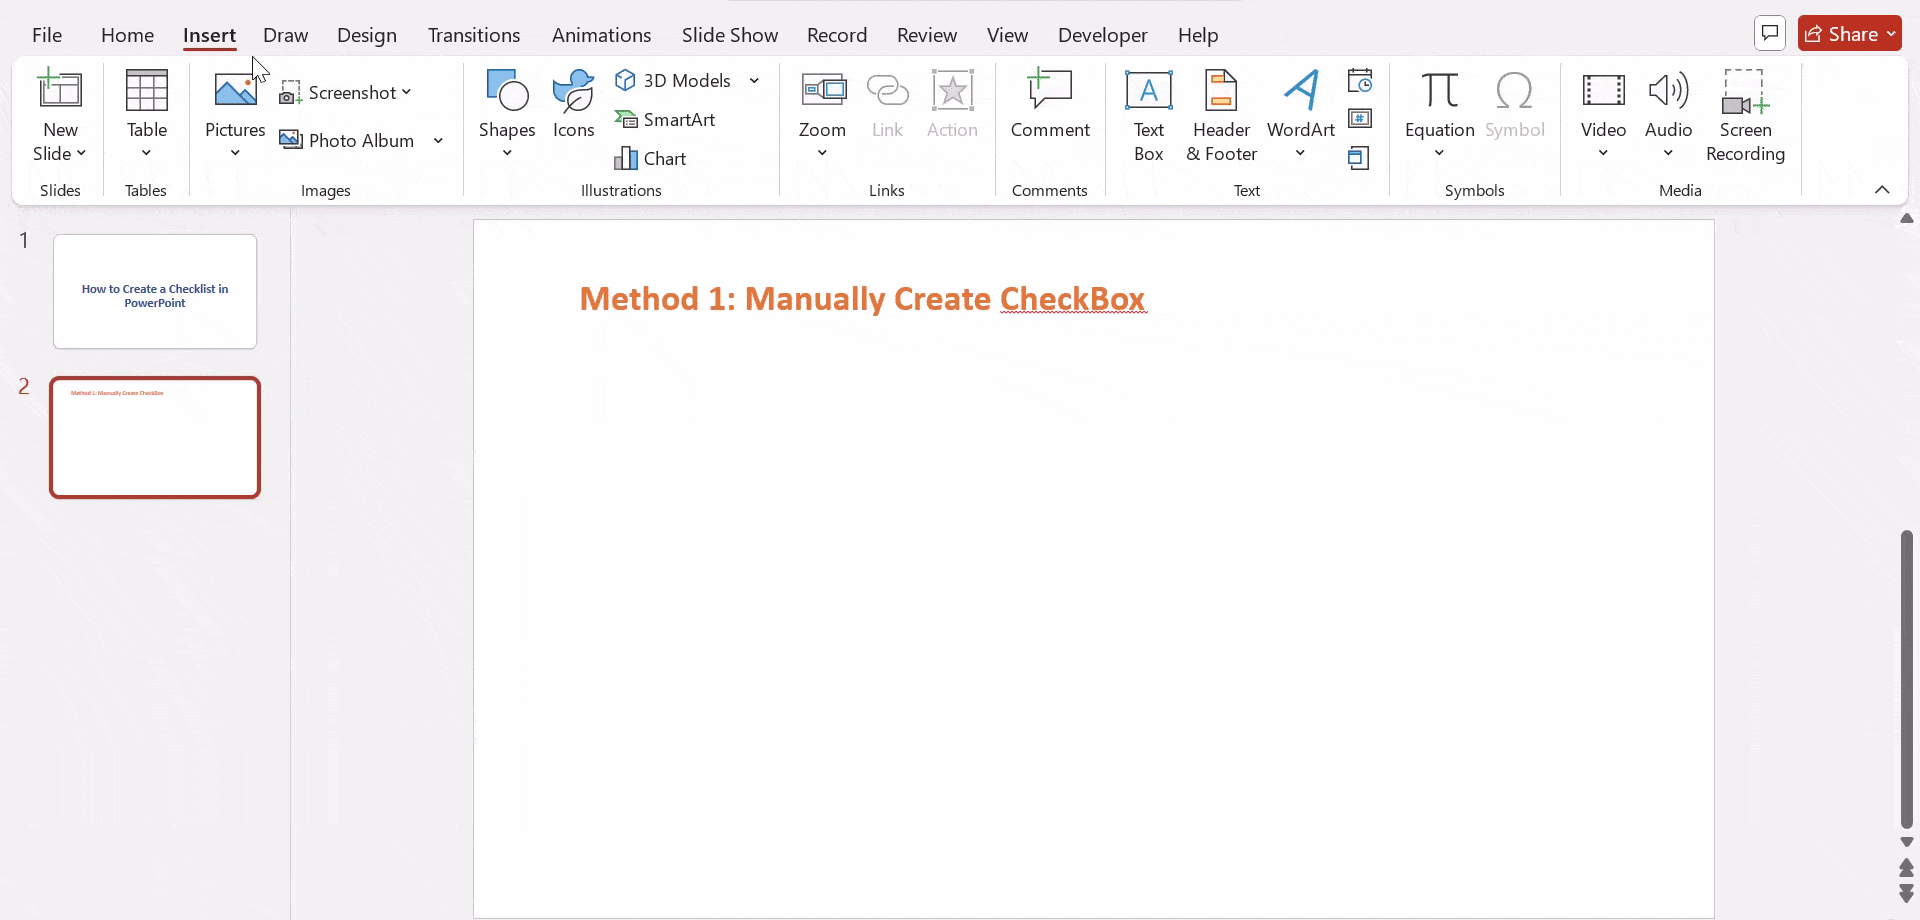
Task: Switch to the Animations tab
Action: point(601,35)
